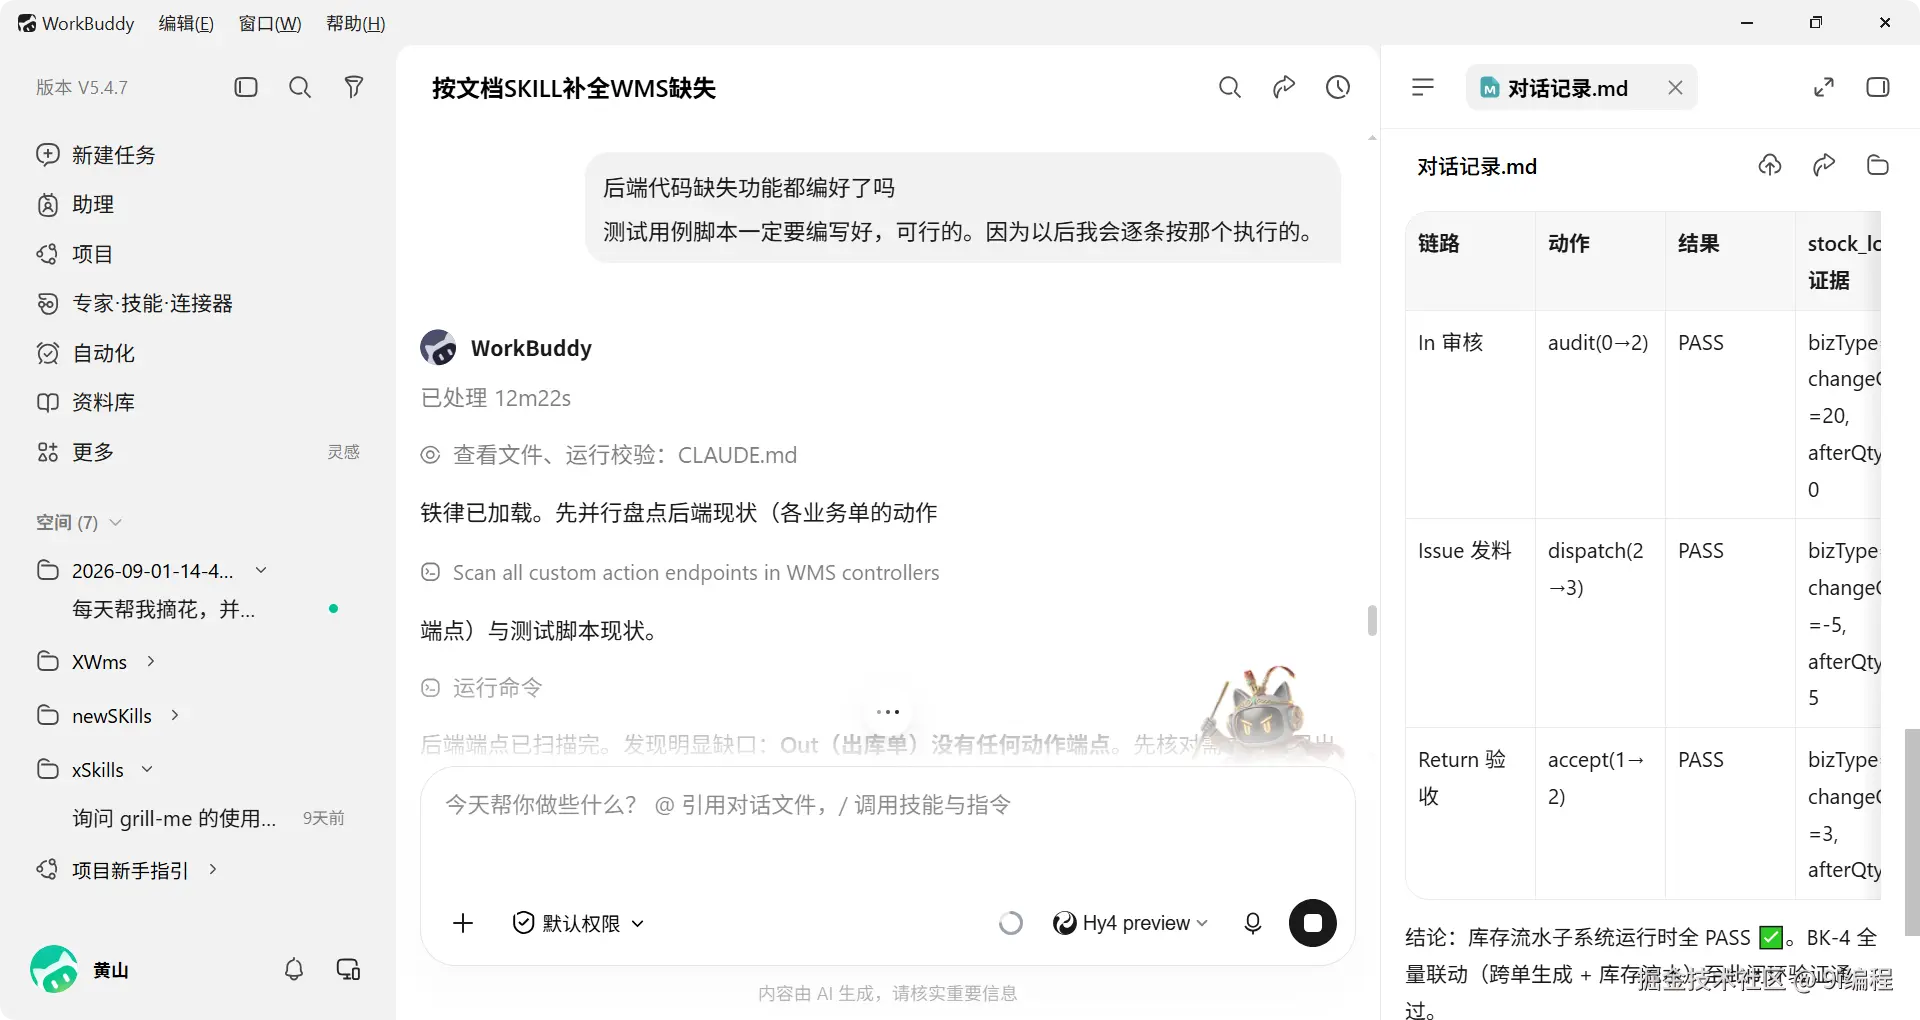The image size is (1920, 1020).
Task: Open search in the left sidebar
Action: click(300, 88)
